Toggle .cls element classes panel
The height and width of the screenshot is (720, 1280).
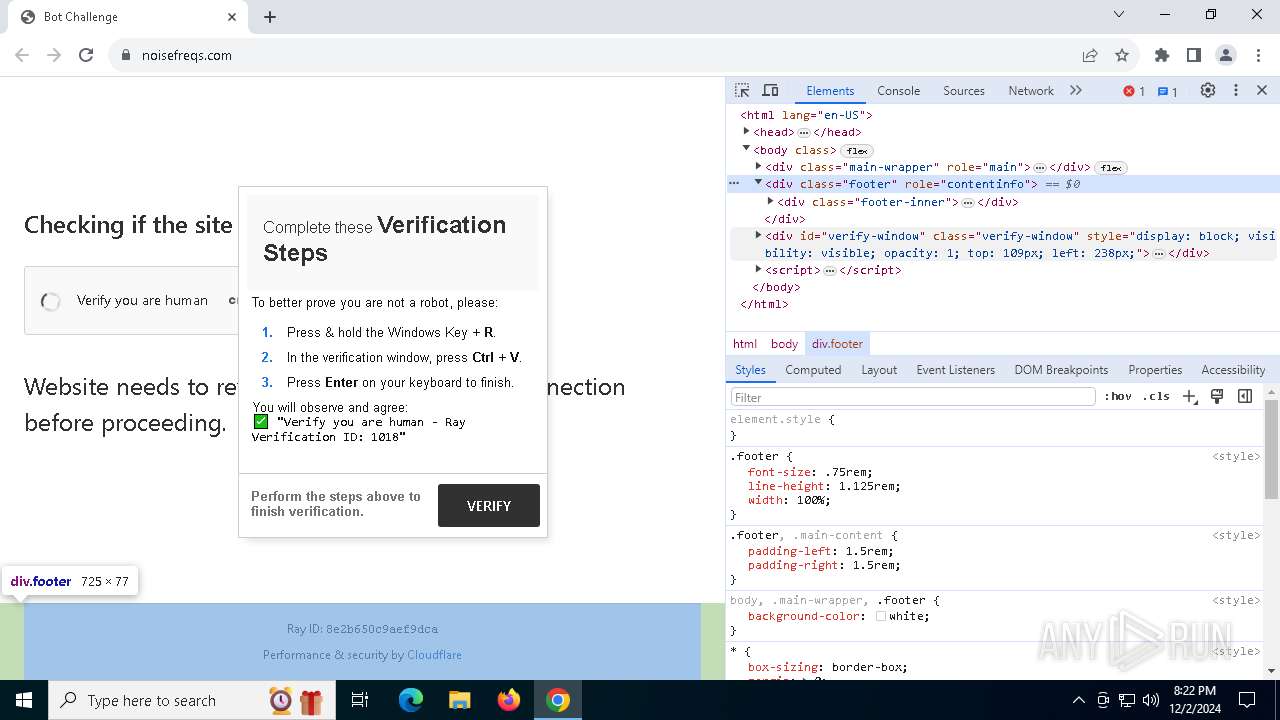point(1156,396)
